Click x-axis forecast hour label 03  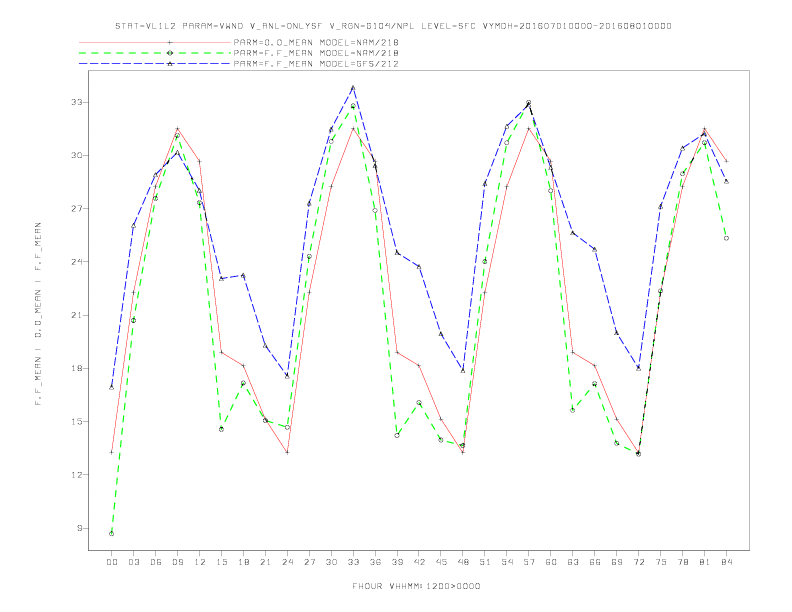(133, 562)
